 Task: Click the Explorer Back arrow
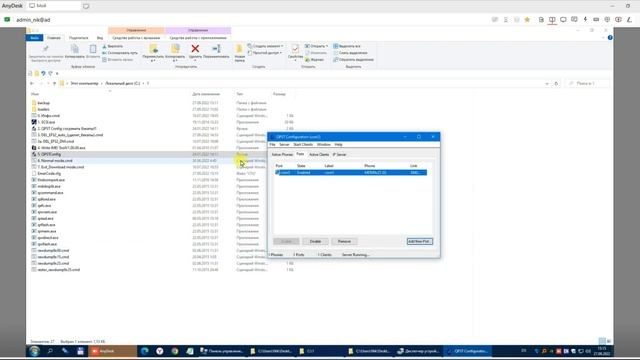pos(32,83)
